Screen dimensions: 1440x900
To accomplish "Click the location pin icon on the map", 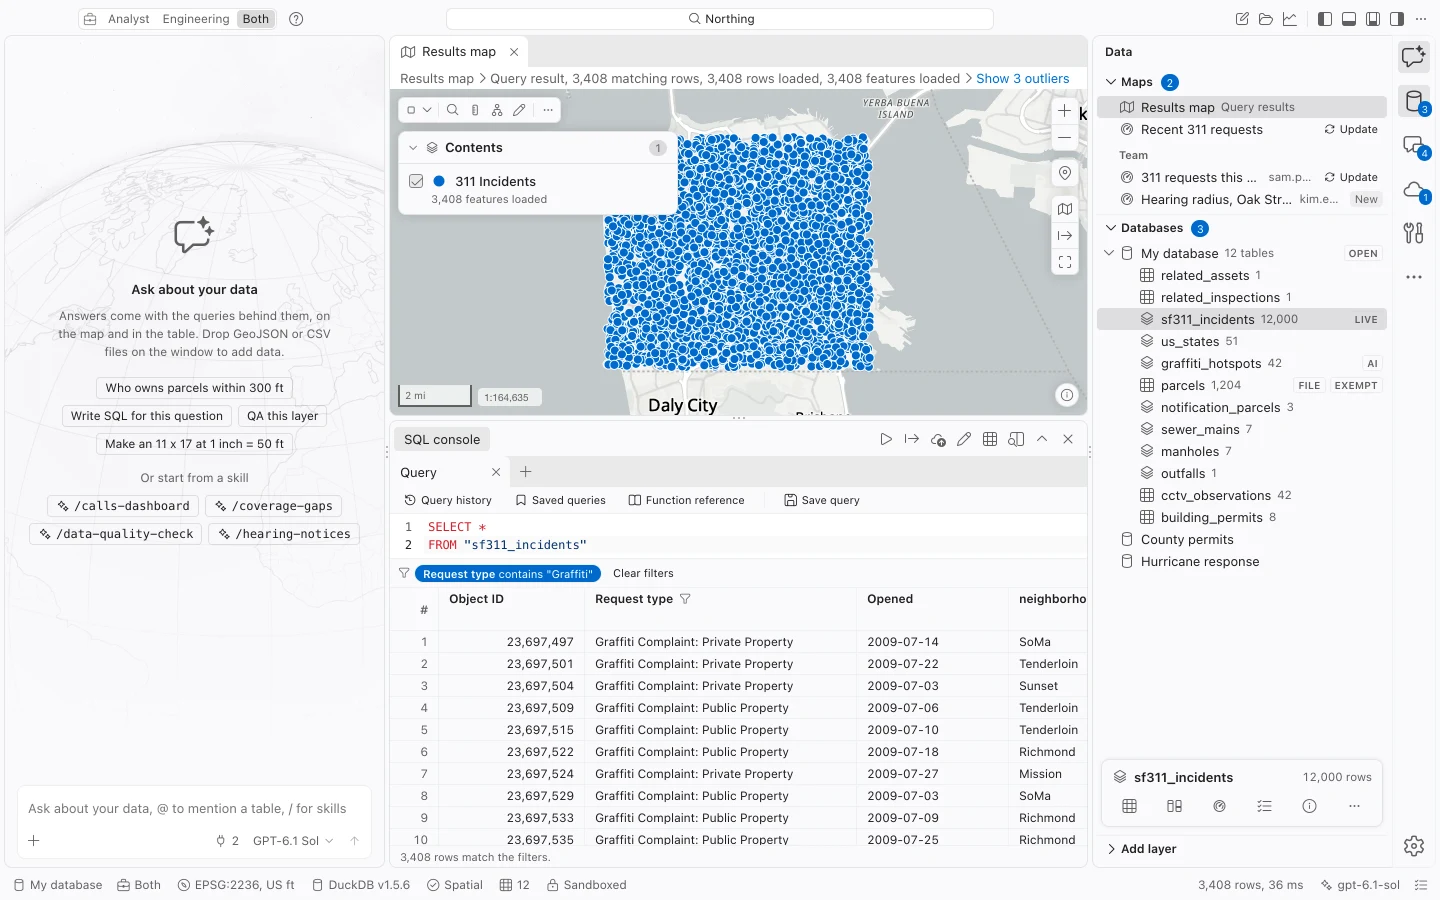I will pos(1065,173).
